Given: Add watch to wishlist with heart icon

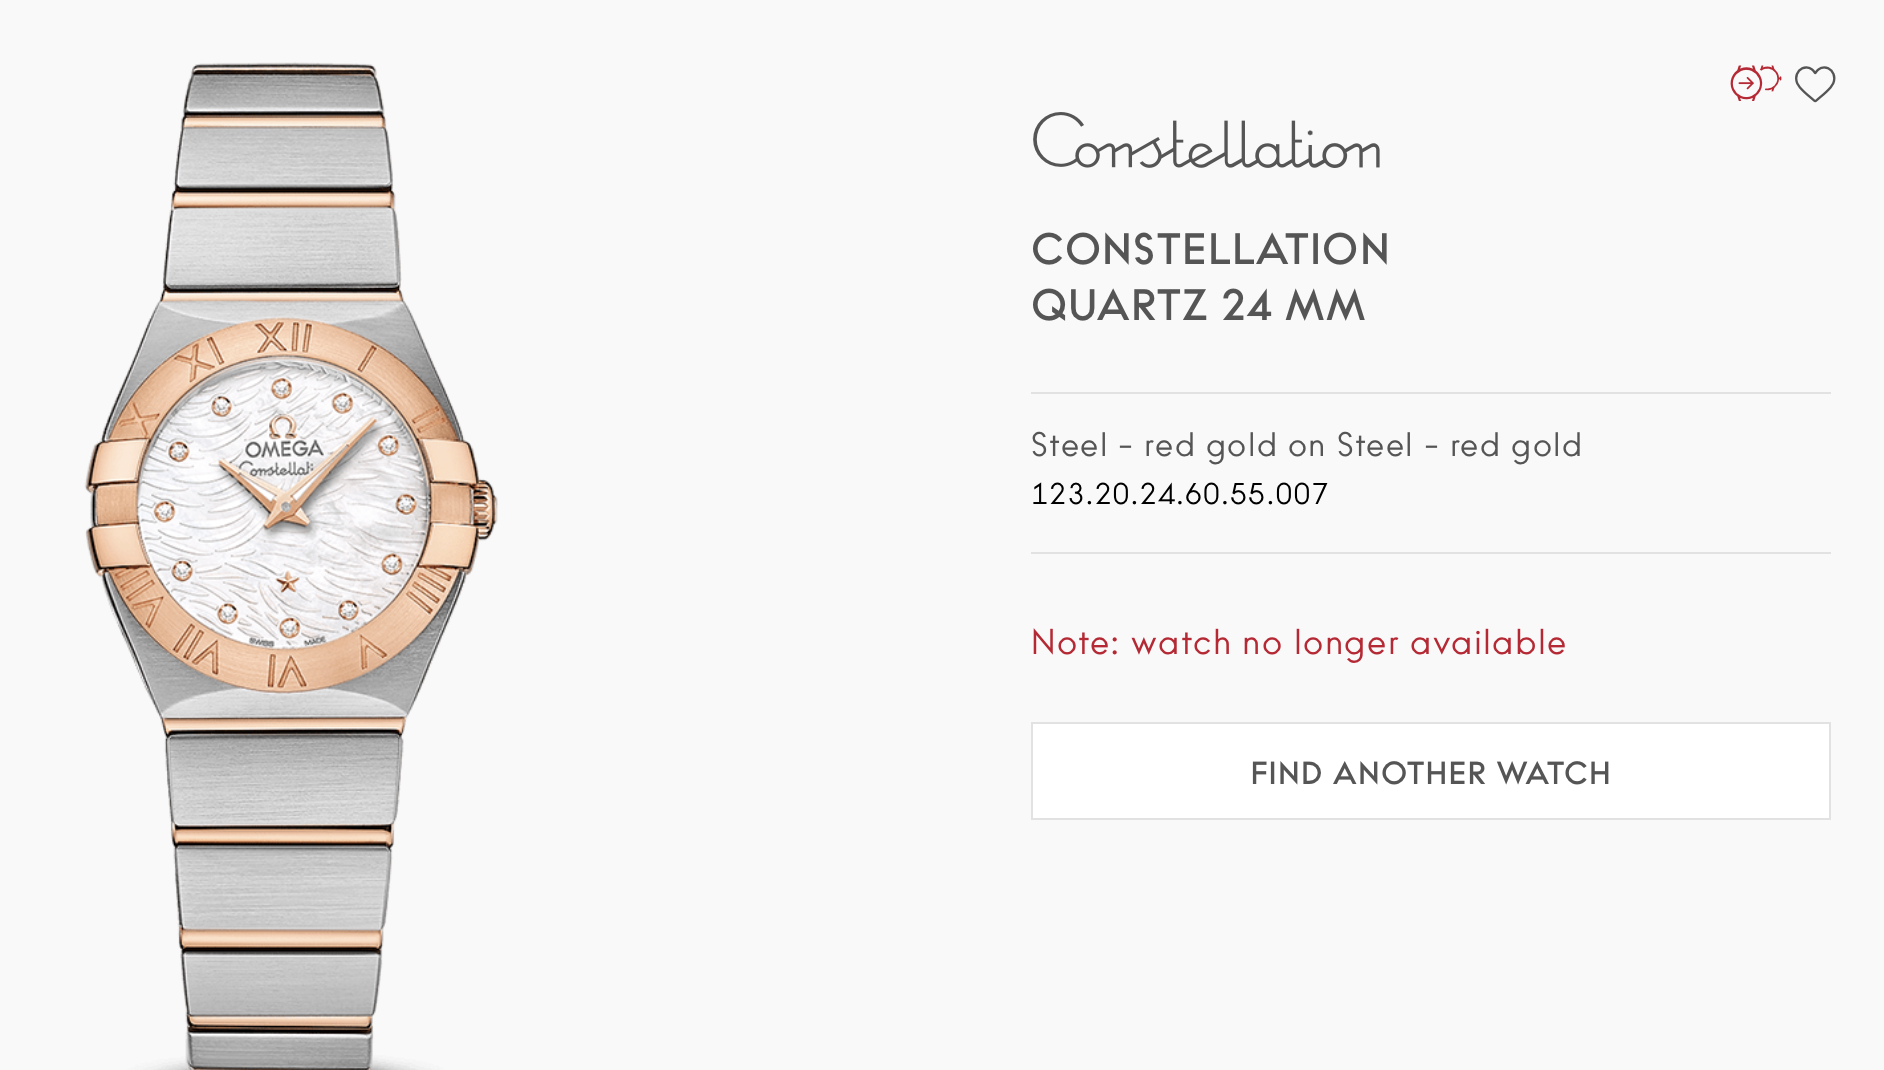Looking at the screenshot, I should (1814, 84).
